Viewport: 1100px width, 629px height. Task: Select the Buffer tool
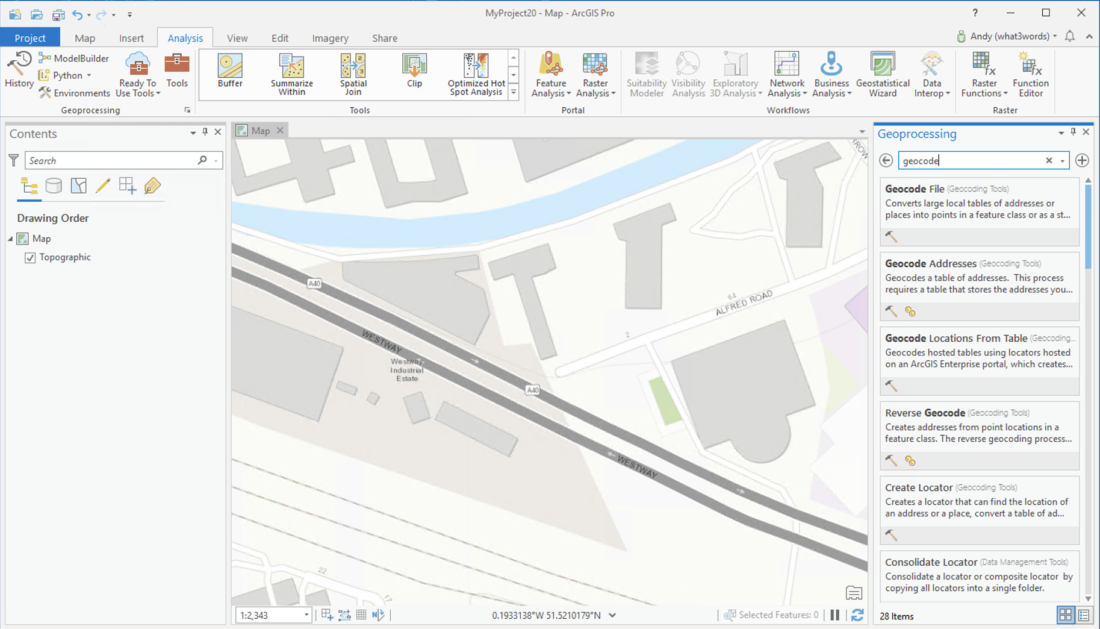tap(230, 71)
